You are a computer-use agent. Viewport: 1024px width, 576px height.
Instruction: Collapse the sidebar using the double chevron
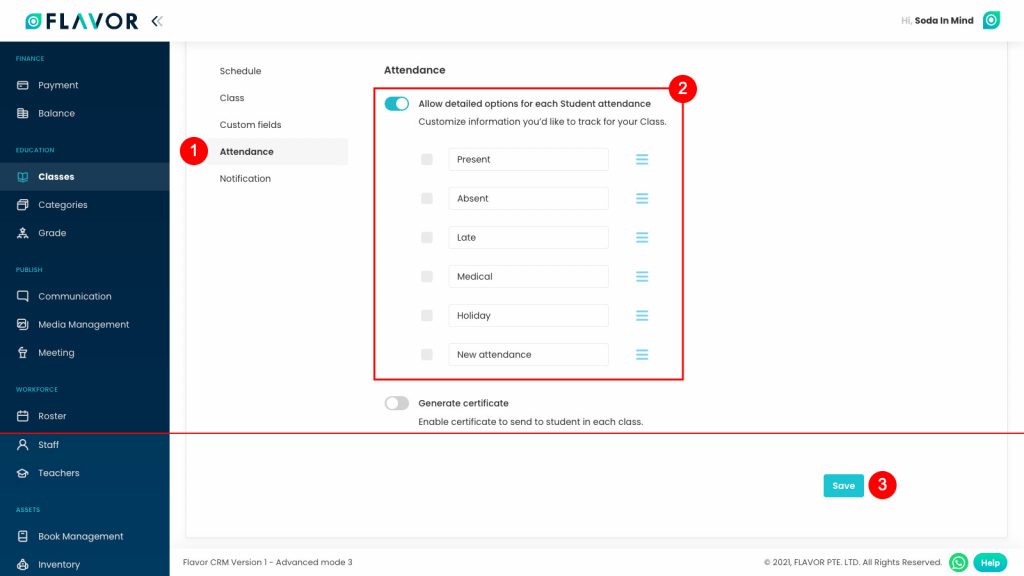(x=156, y=18)
